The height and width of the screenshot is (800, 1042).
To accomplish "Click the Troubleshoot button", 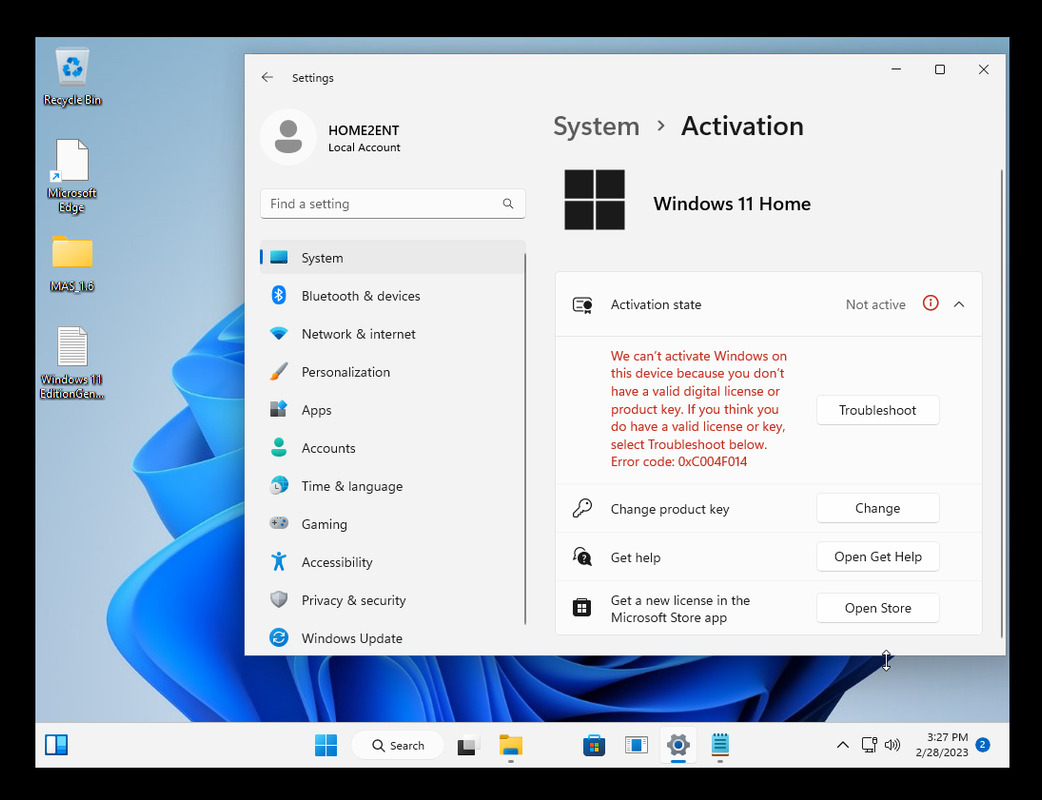I will tap(877, 410).
